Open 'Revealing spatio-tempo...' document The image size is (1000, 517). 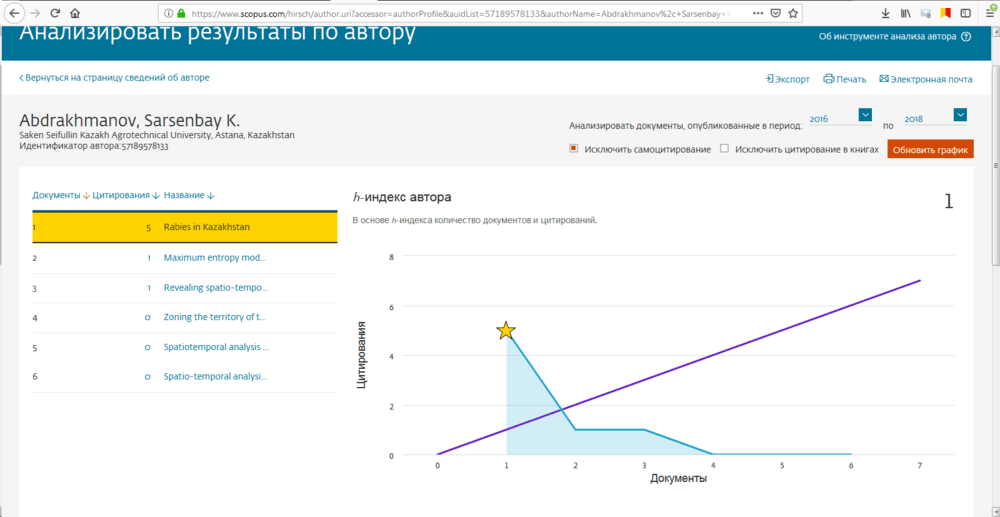(x=216, y=288)
